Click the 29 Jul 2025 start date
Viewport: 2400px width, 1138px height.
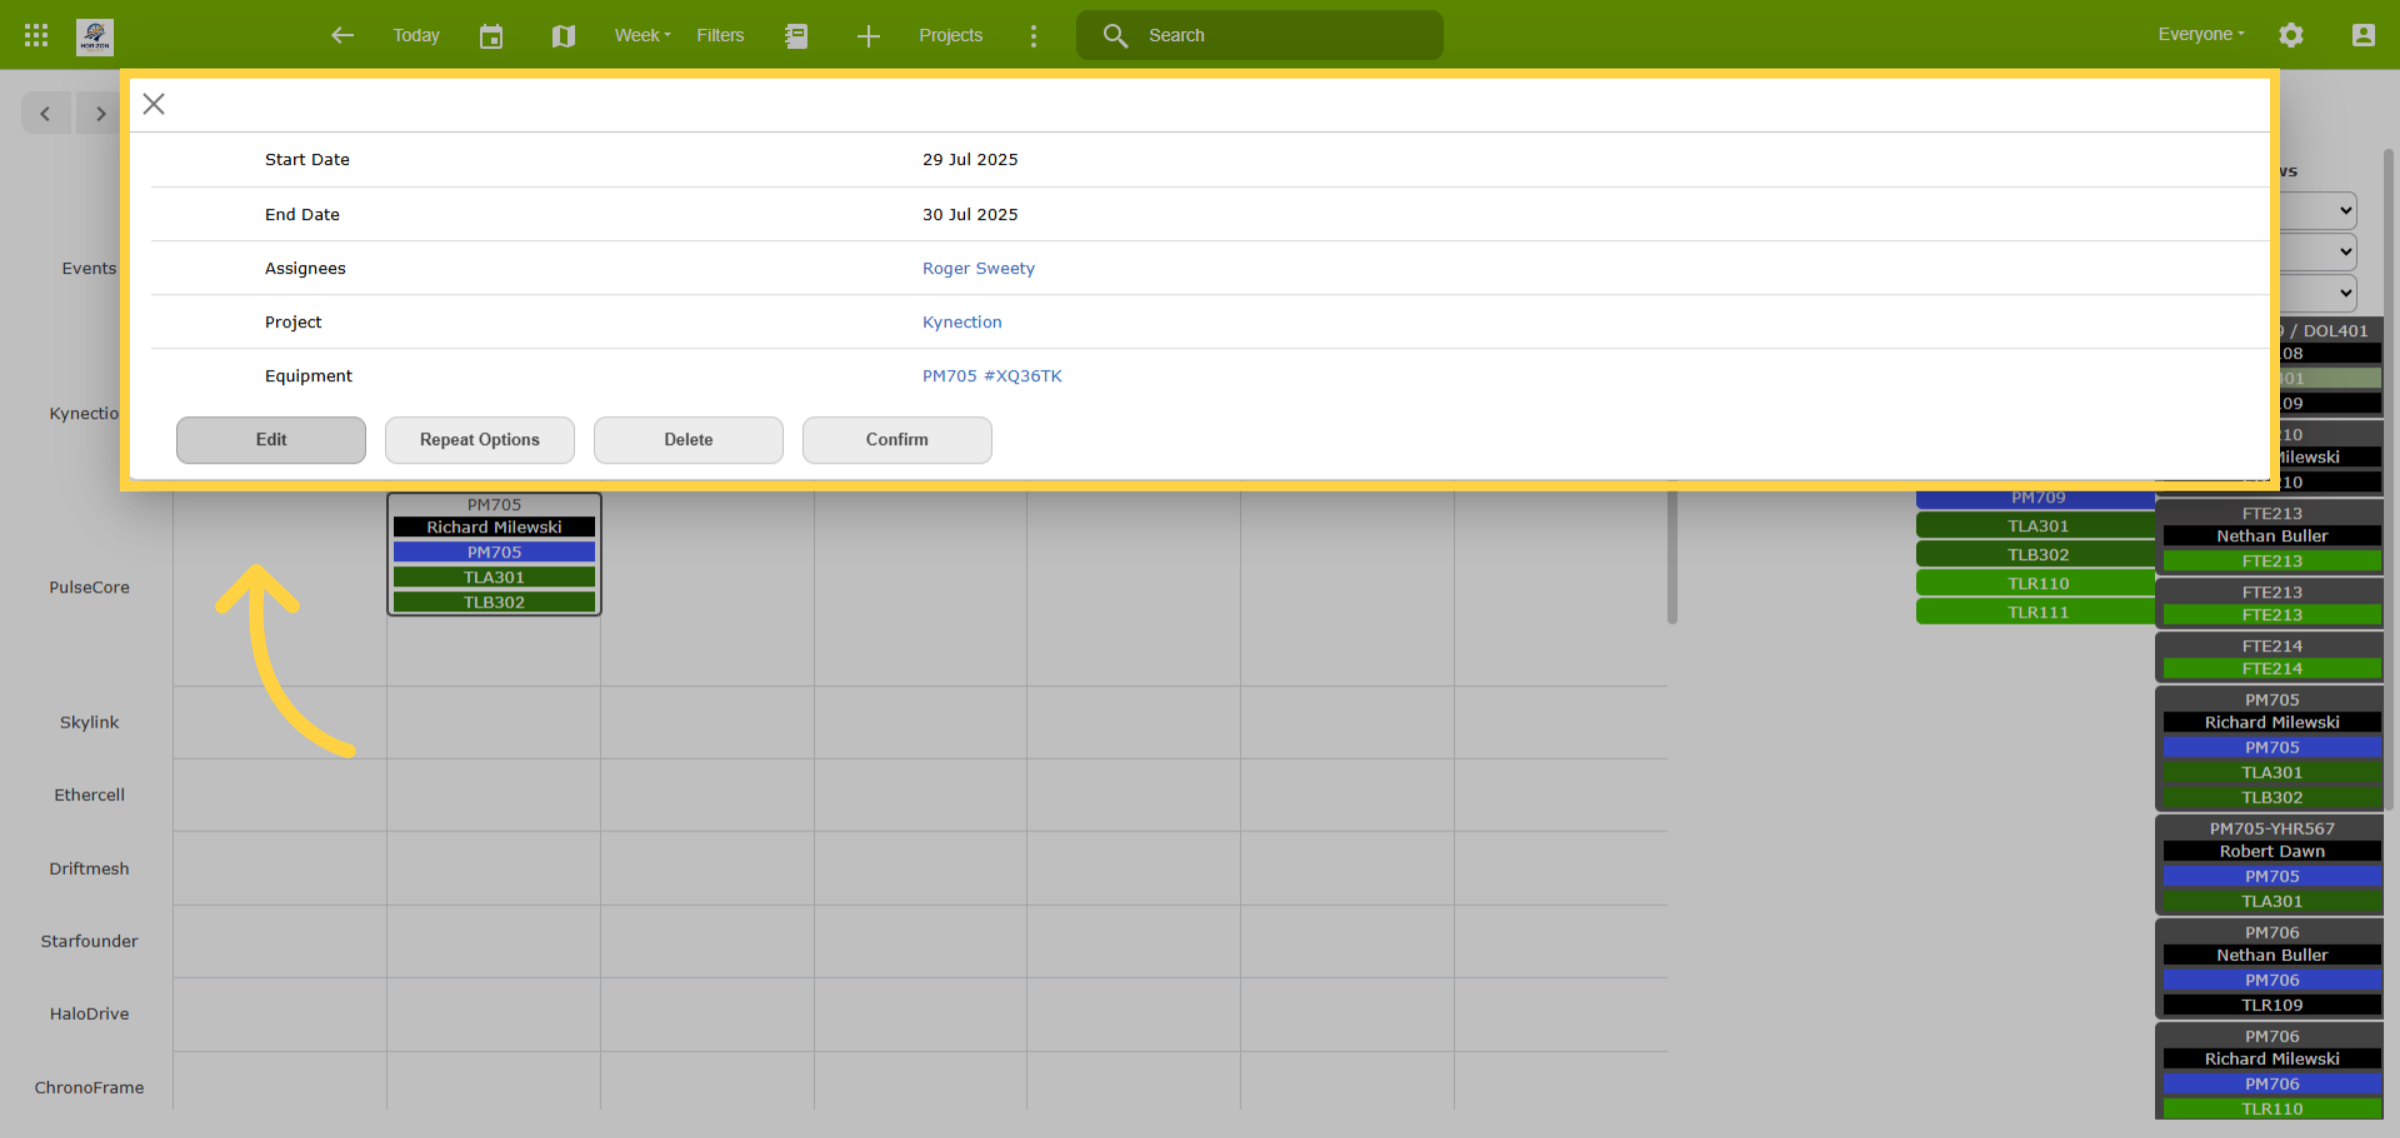[970, 160]
